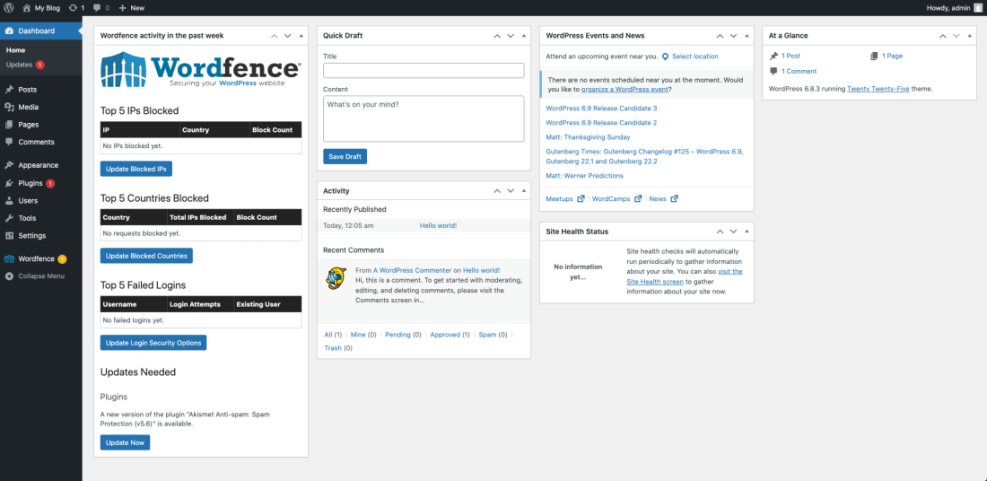Move Quick Draft widget down

pos(510,36)
